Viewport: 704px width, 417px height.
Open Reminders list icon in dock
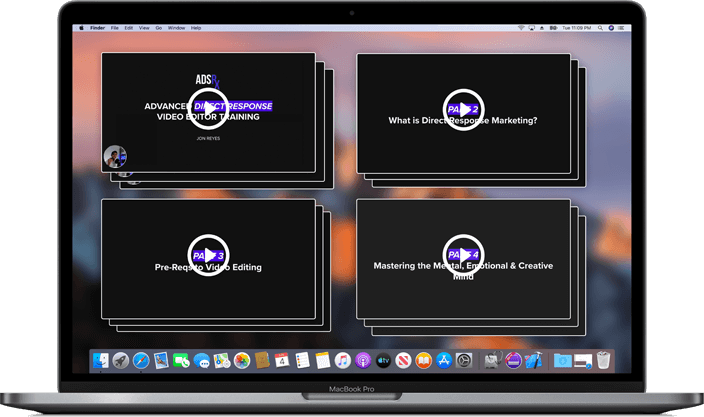coord(302,360)
